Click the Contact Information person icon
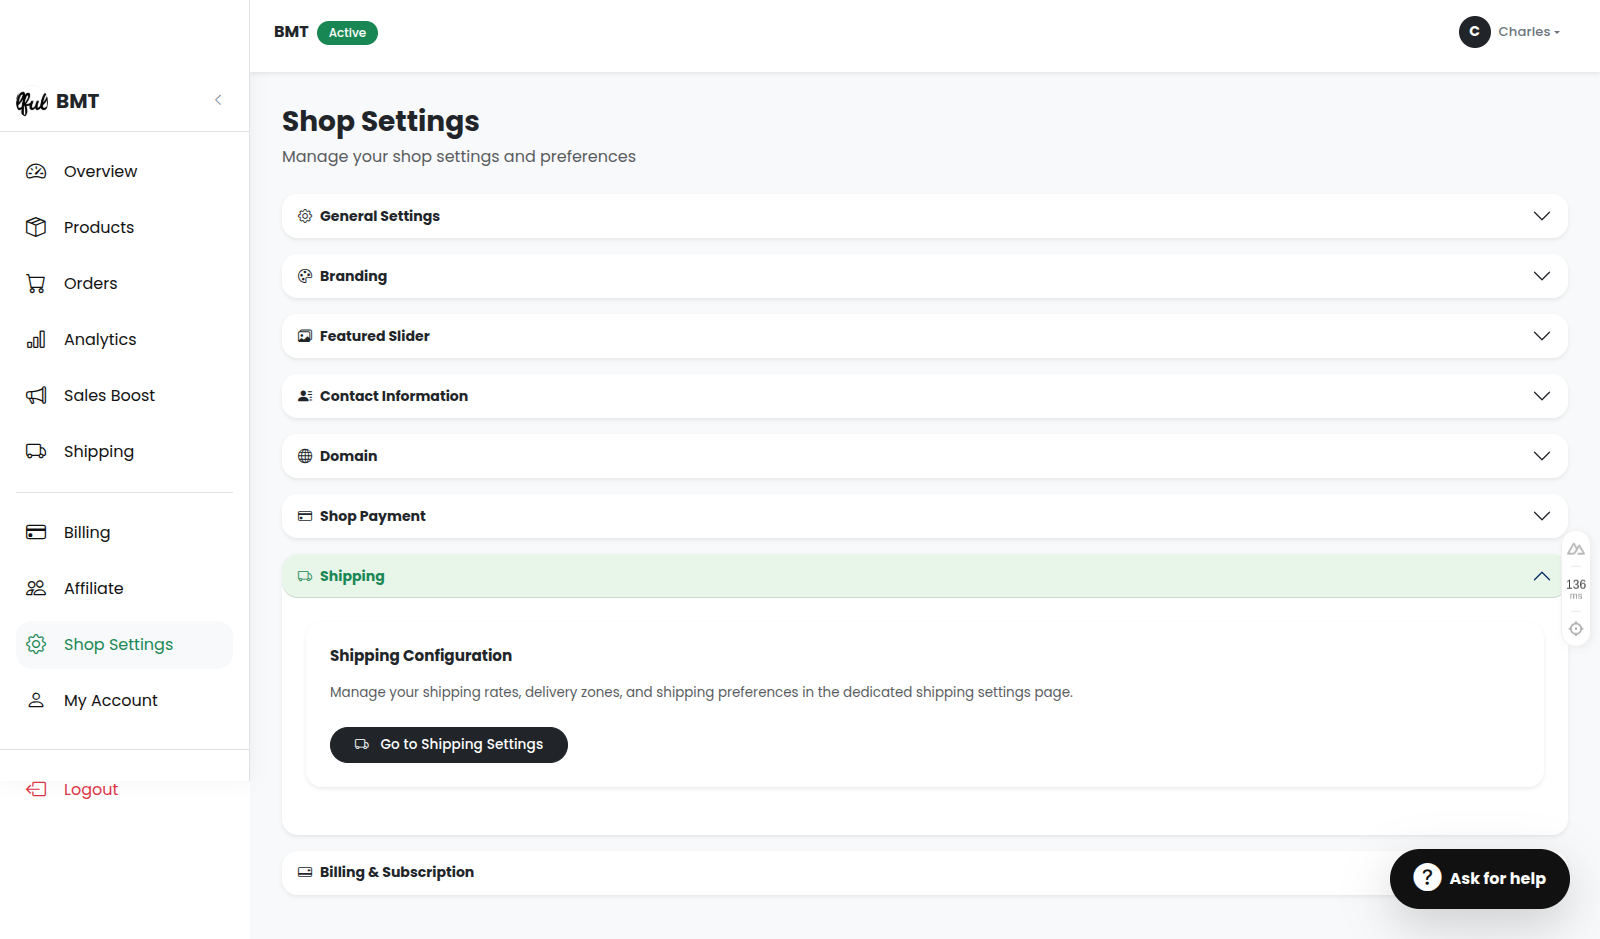Screen dimensions: 1600x939 [305, 396]
